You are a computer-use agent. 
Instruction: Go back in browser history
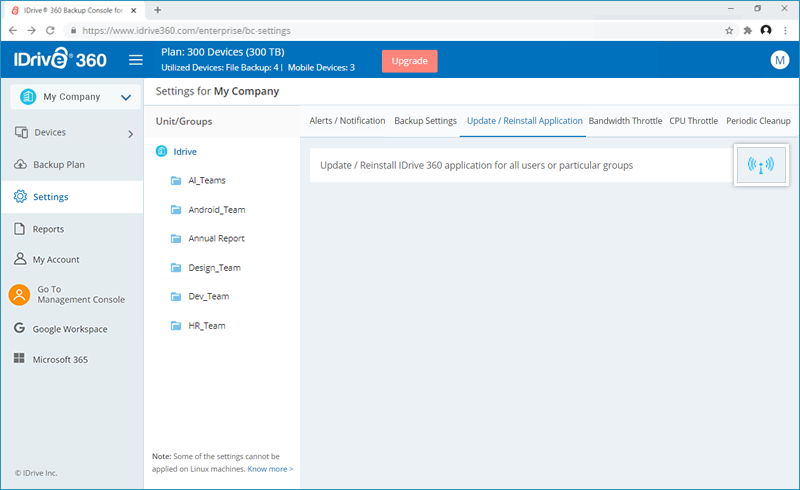13,31
